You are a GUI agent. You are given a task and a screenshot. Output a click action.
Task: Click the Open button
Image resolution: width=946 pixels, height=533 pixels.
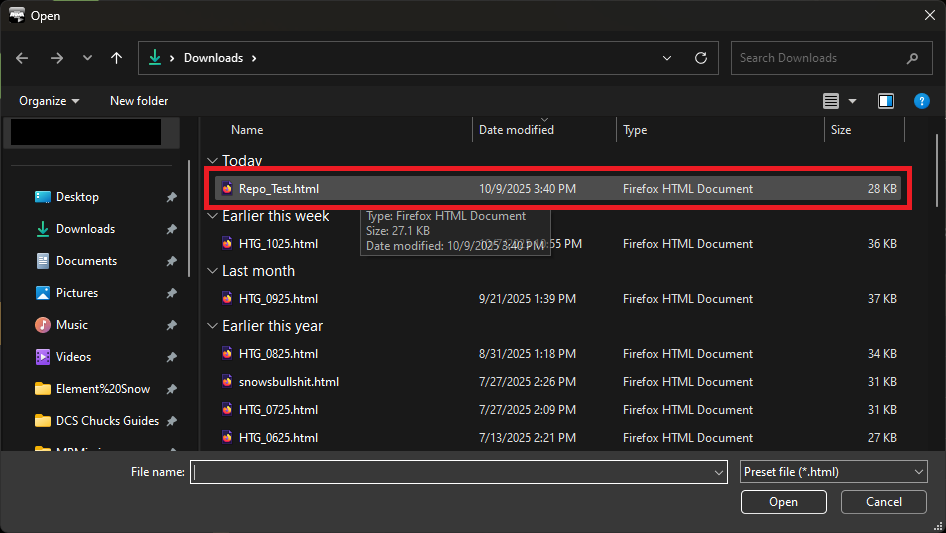pyautogui.click(x=783, y=502)
